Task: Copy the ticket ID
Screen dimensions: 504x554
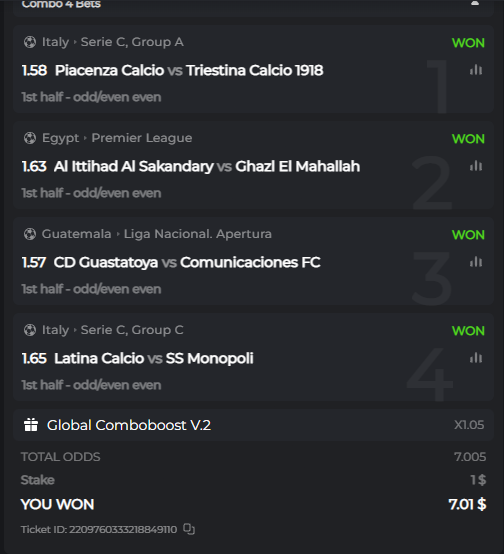Action: [x=189, y=529]
